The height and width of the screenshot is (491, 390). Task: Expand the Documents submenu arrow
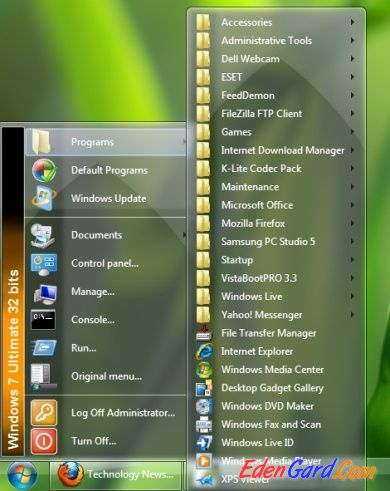click(184, 235)
